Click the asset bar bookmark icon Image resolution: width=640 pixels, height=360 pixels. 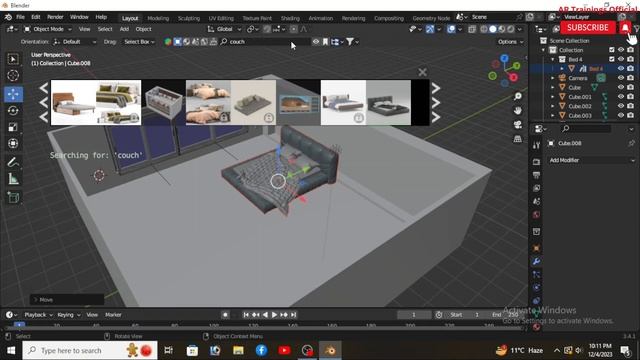pyautogui.click(x=325, y=42)
